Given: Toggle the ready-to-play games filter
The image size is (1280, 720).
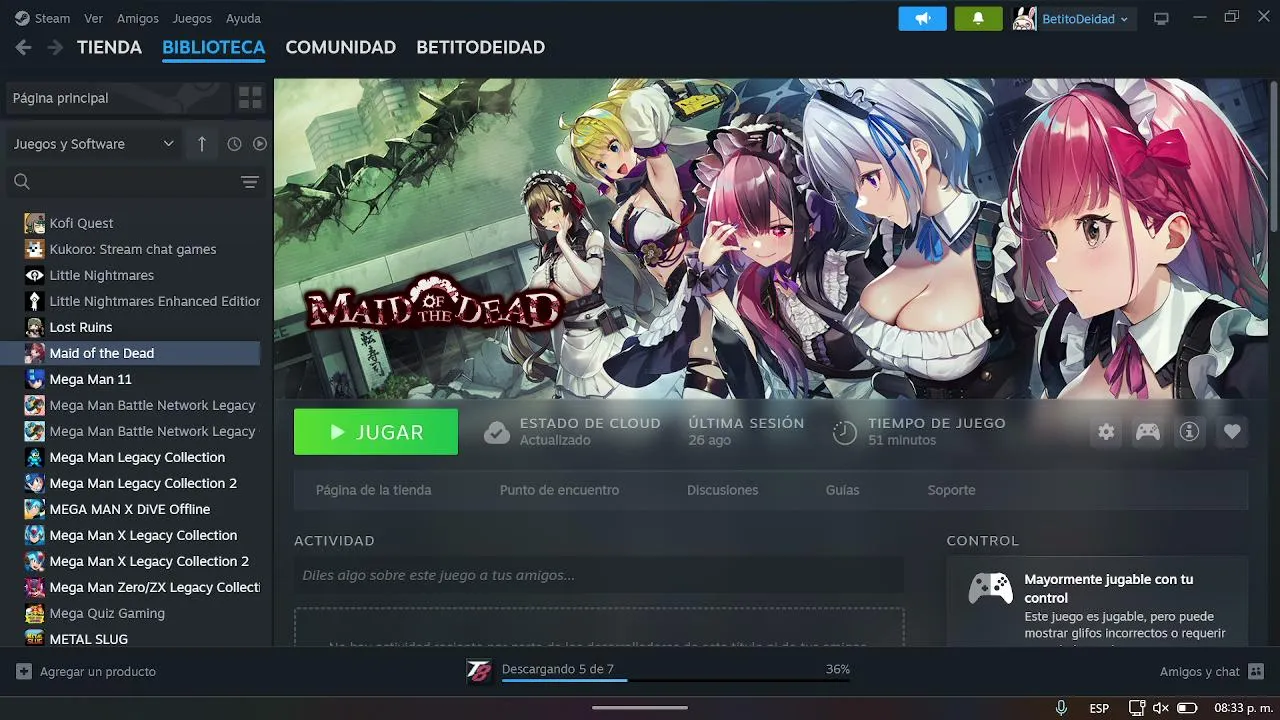Looking at the screenshot, I should 260,144.
